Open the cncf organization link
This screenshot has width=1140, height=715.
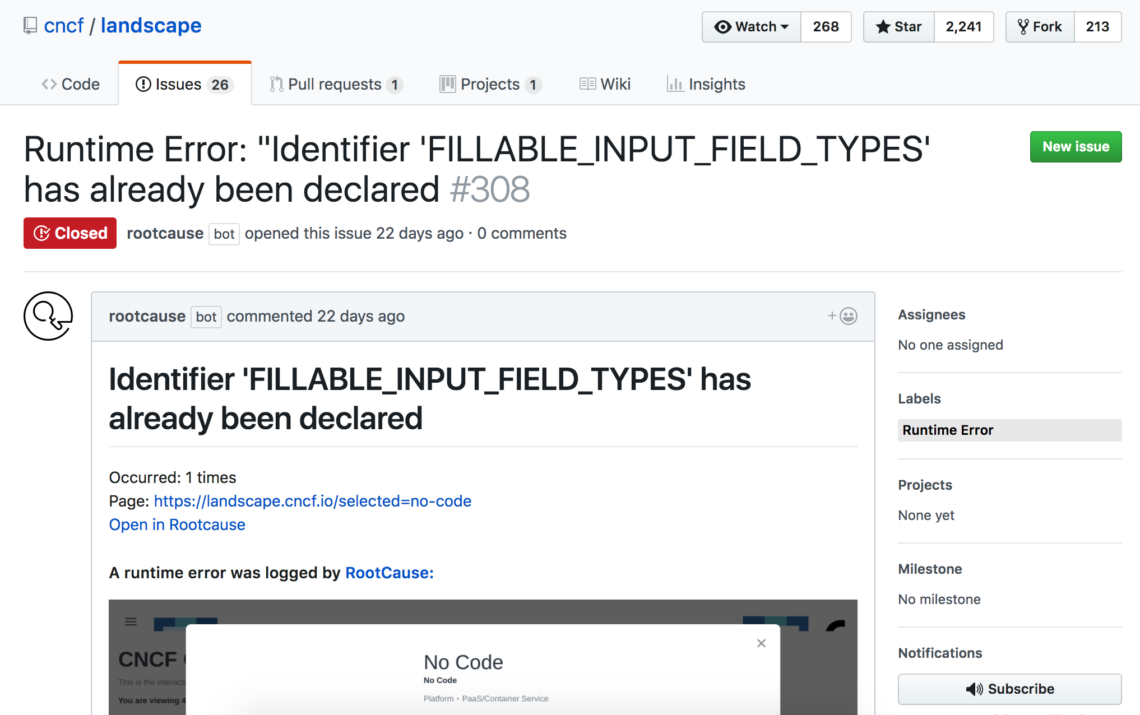(64, 26)
